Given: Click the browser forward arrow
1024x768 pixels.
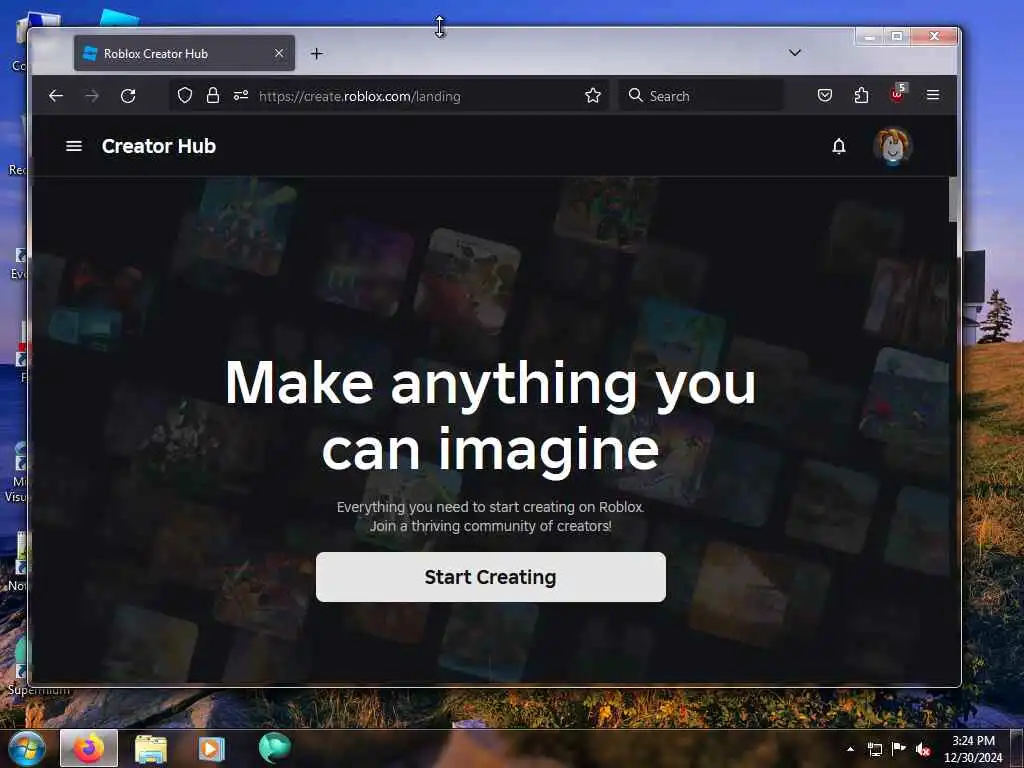Looking at the screenshot, I should coord(92,96).
